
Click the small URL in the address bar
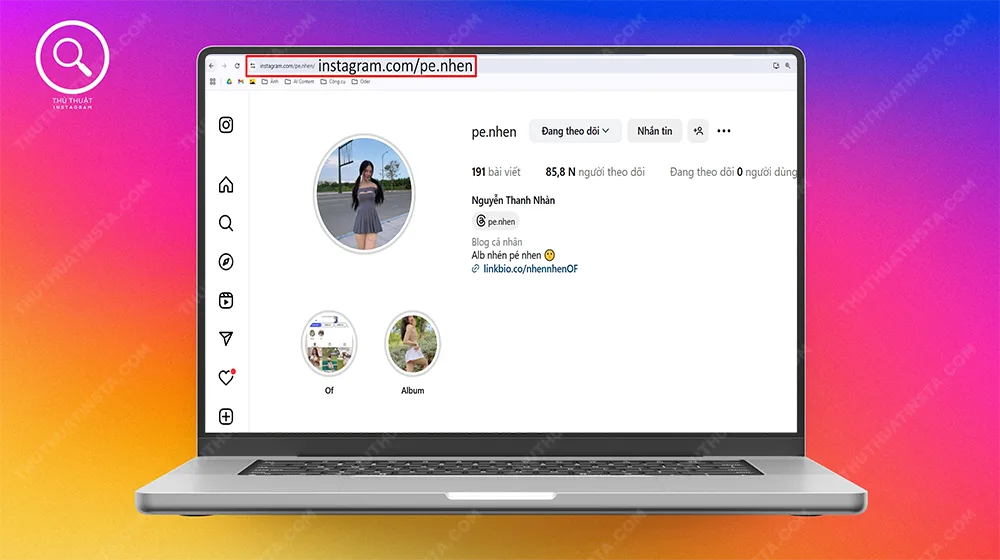click(287, 66)
